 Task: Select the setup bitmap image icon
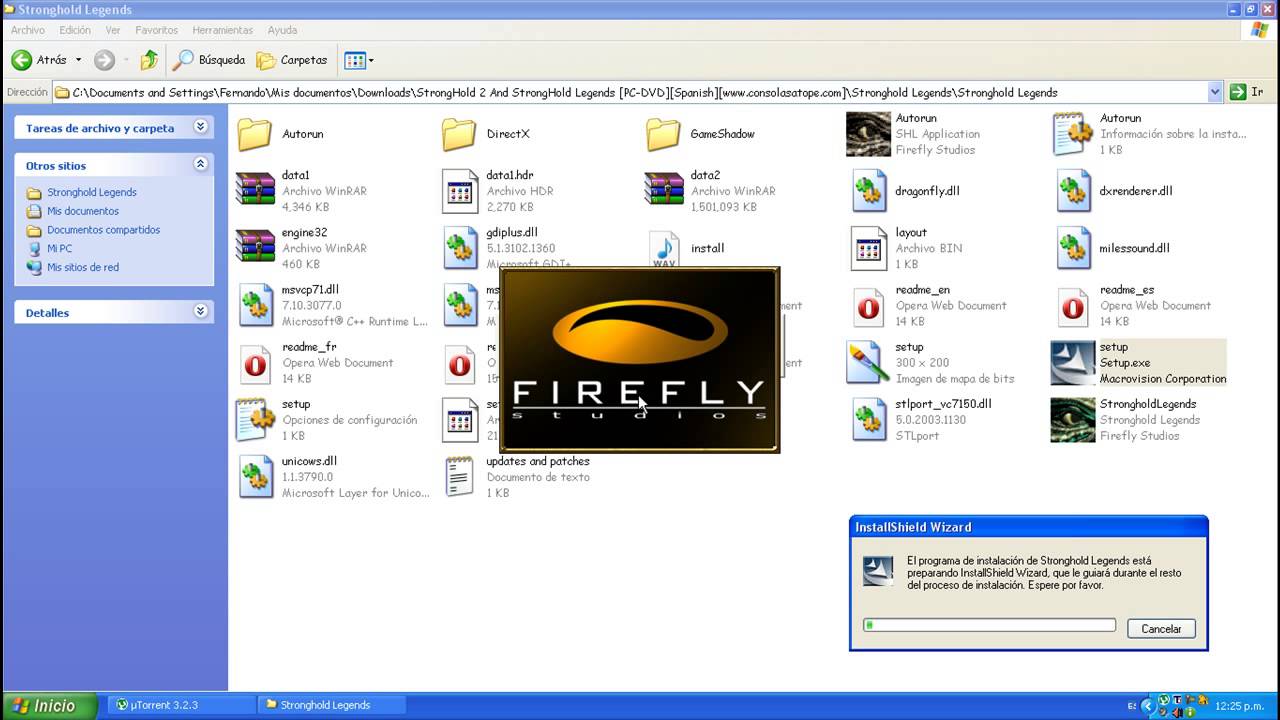coord(867,363)
